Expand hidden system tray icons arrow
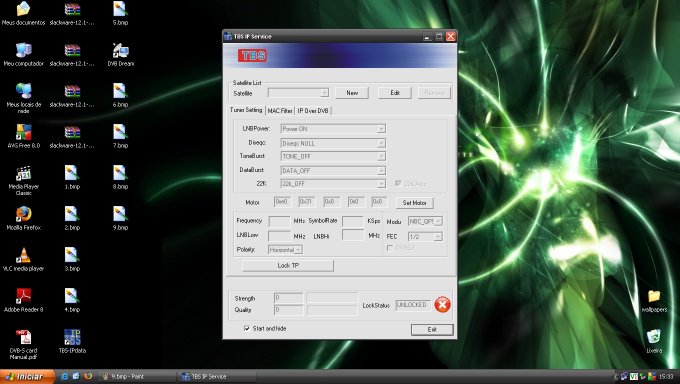The image size is (680, 384). pos(616,377)
